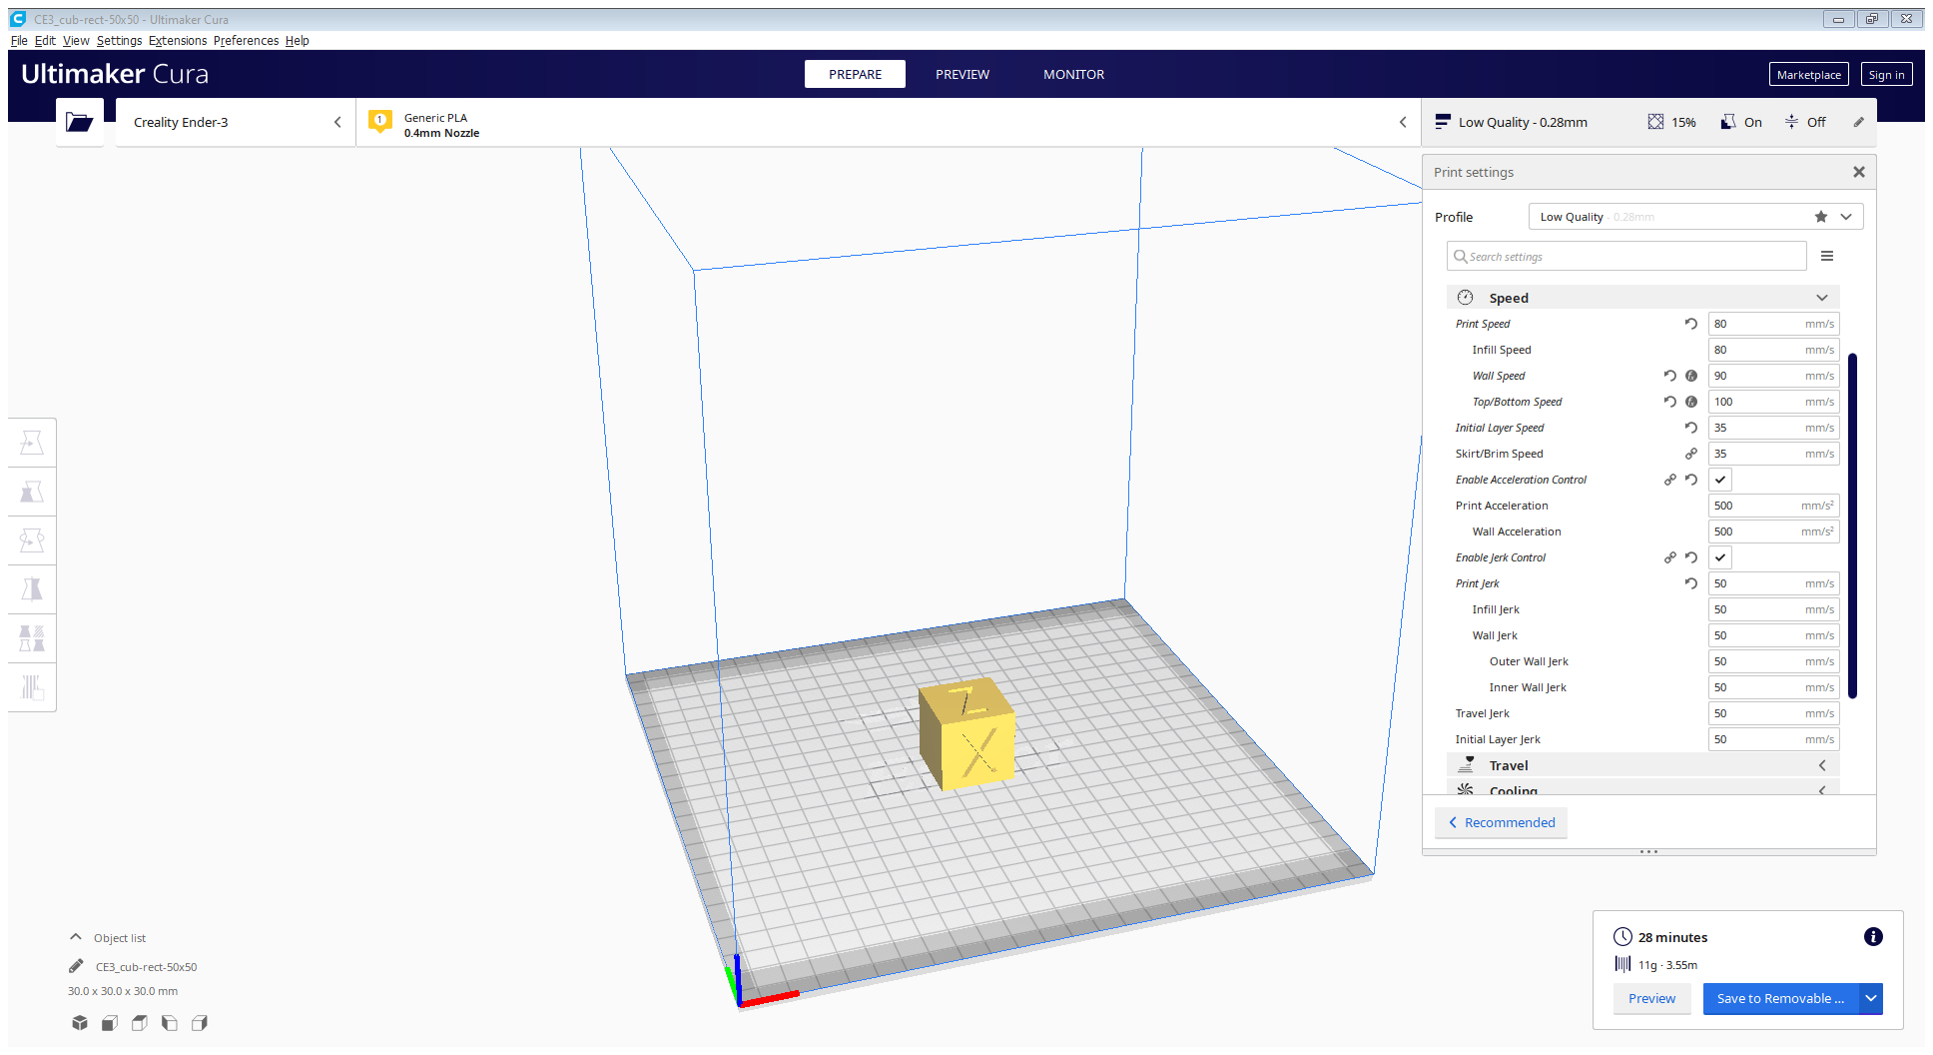
Task: Select the Scale tool in left toolbar
Action: click(32, 492)
